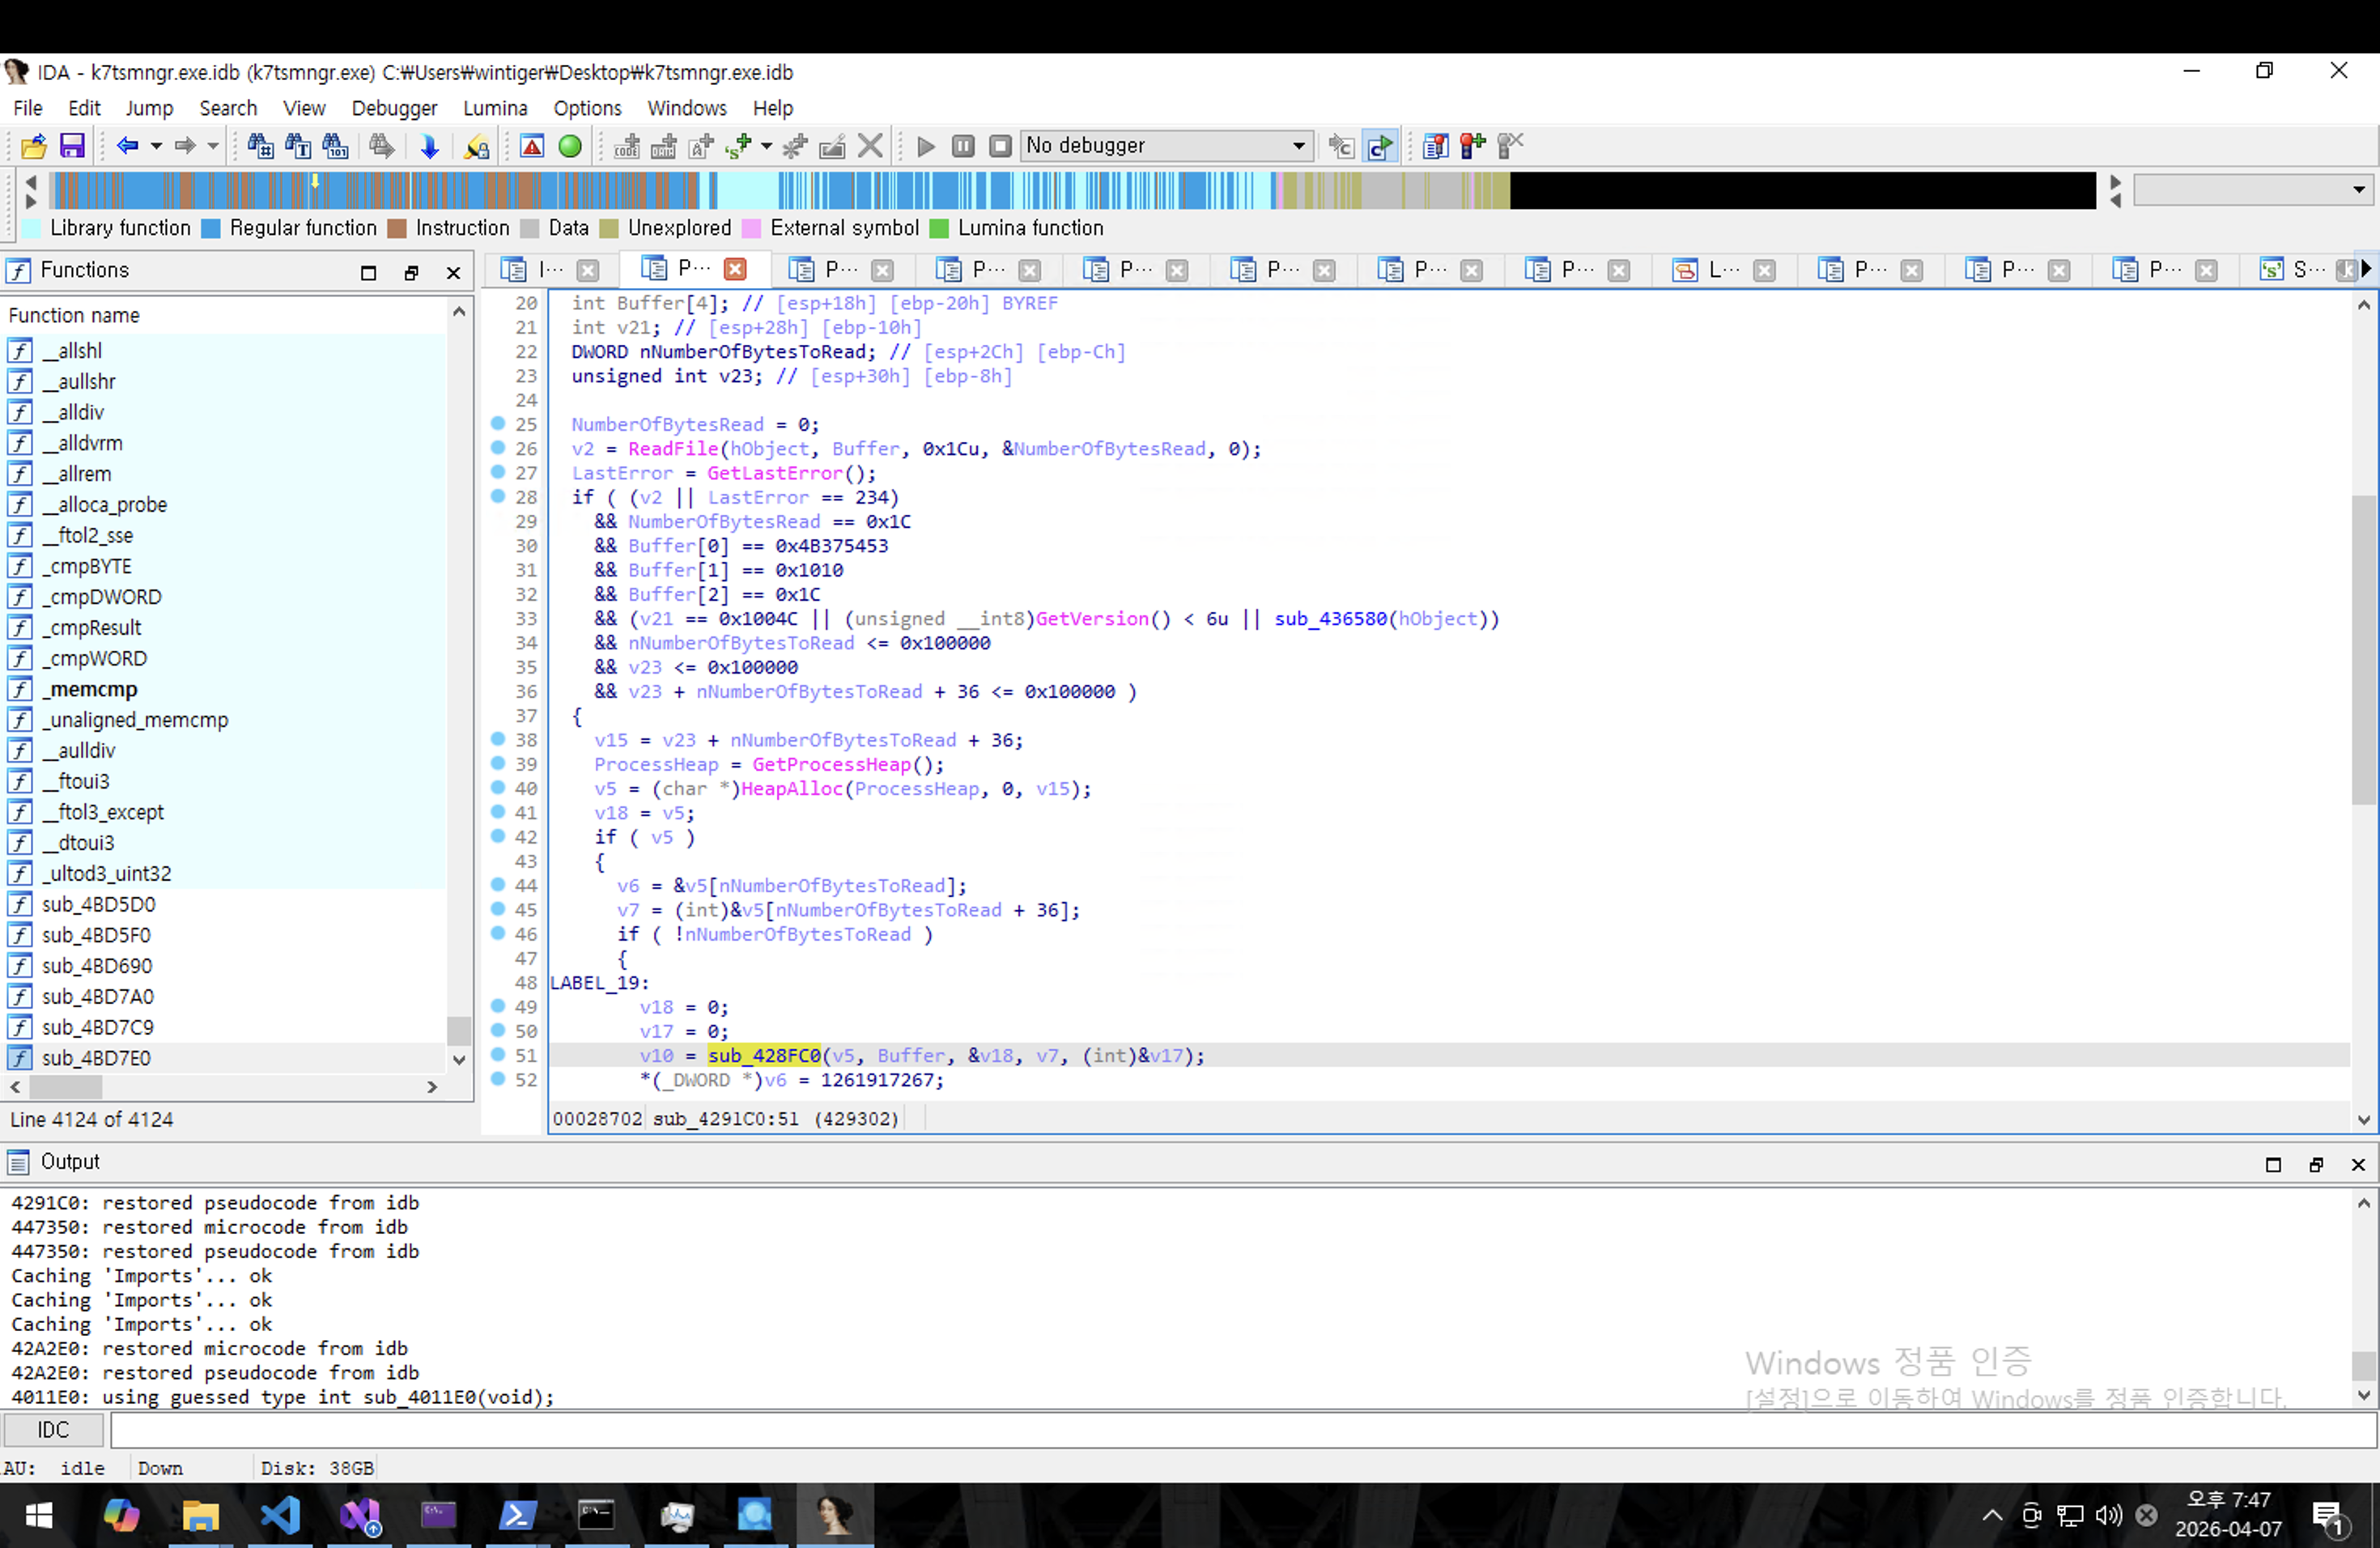Click the Jump back blue arrow
Viewport: 2380px width, 1548px height.
[x=127, y=146]
